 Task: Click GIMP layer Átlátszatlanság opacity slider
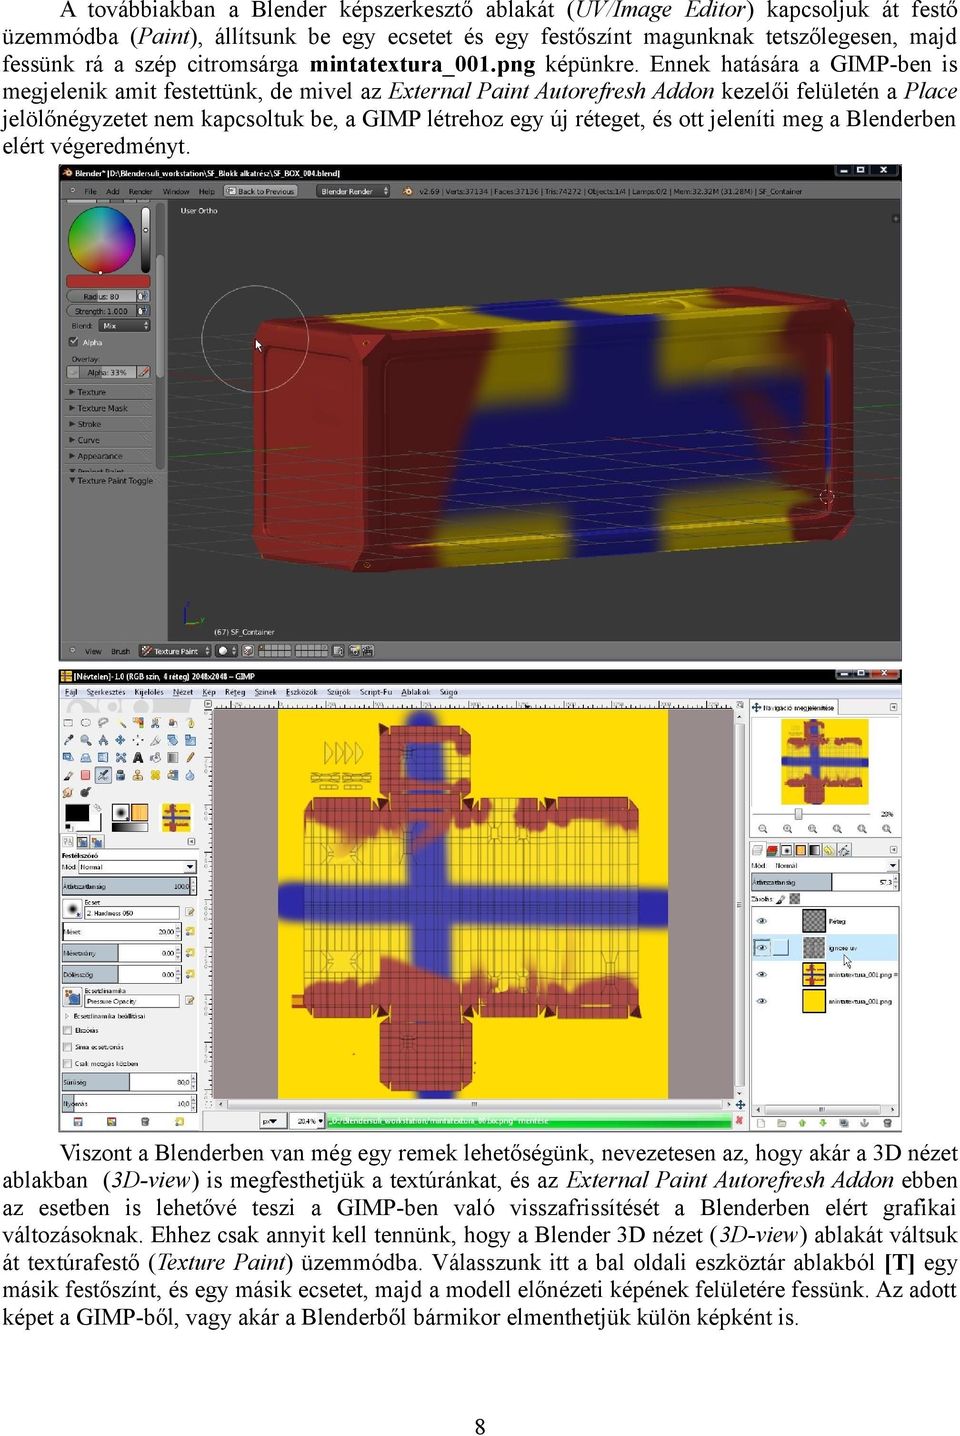(x=825, y=882)
